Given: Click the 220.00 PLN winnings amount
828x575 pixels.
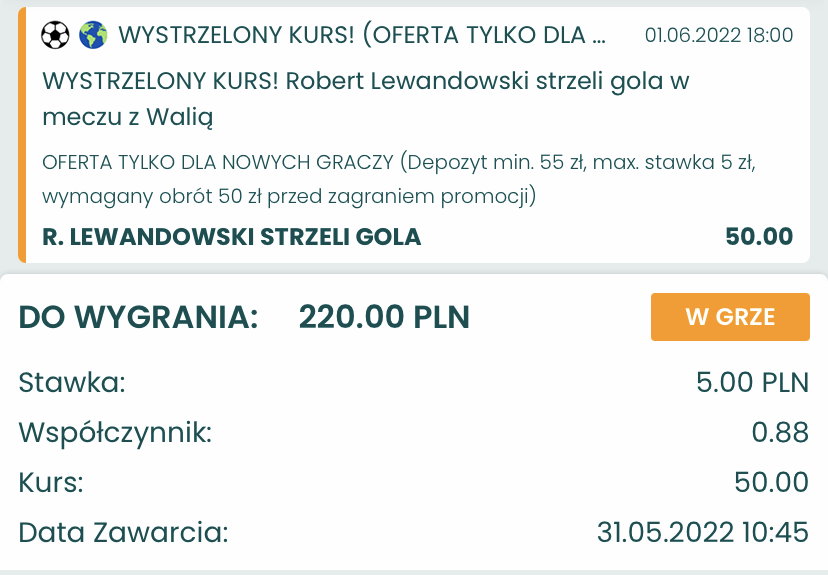Looking at the screenshot, I should tap(384, 317).
